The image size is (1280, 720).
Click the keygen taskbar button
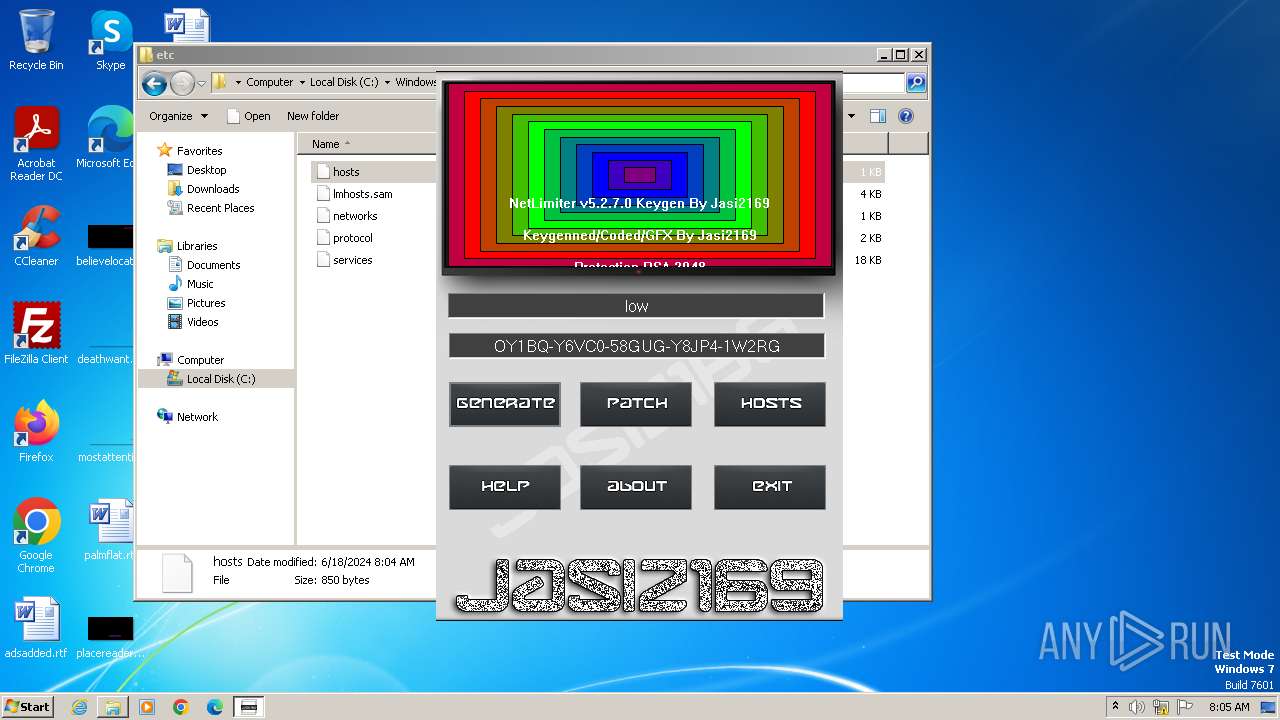tap(249, 707)
